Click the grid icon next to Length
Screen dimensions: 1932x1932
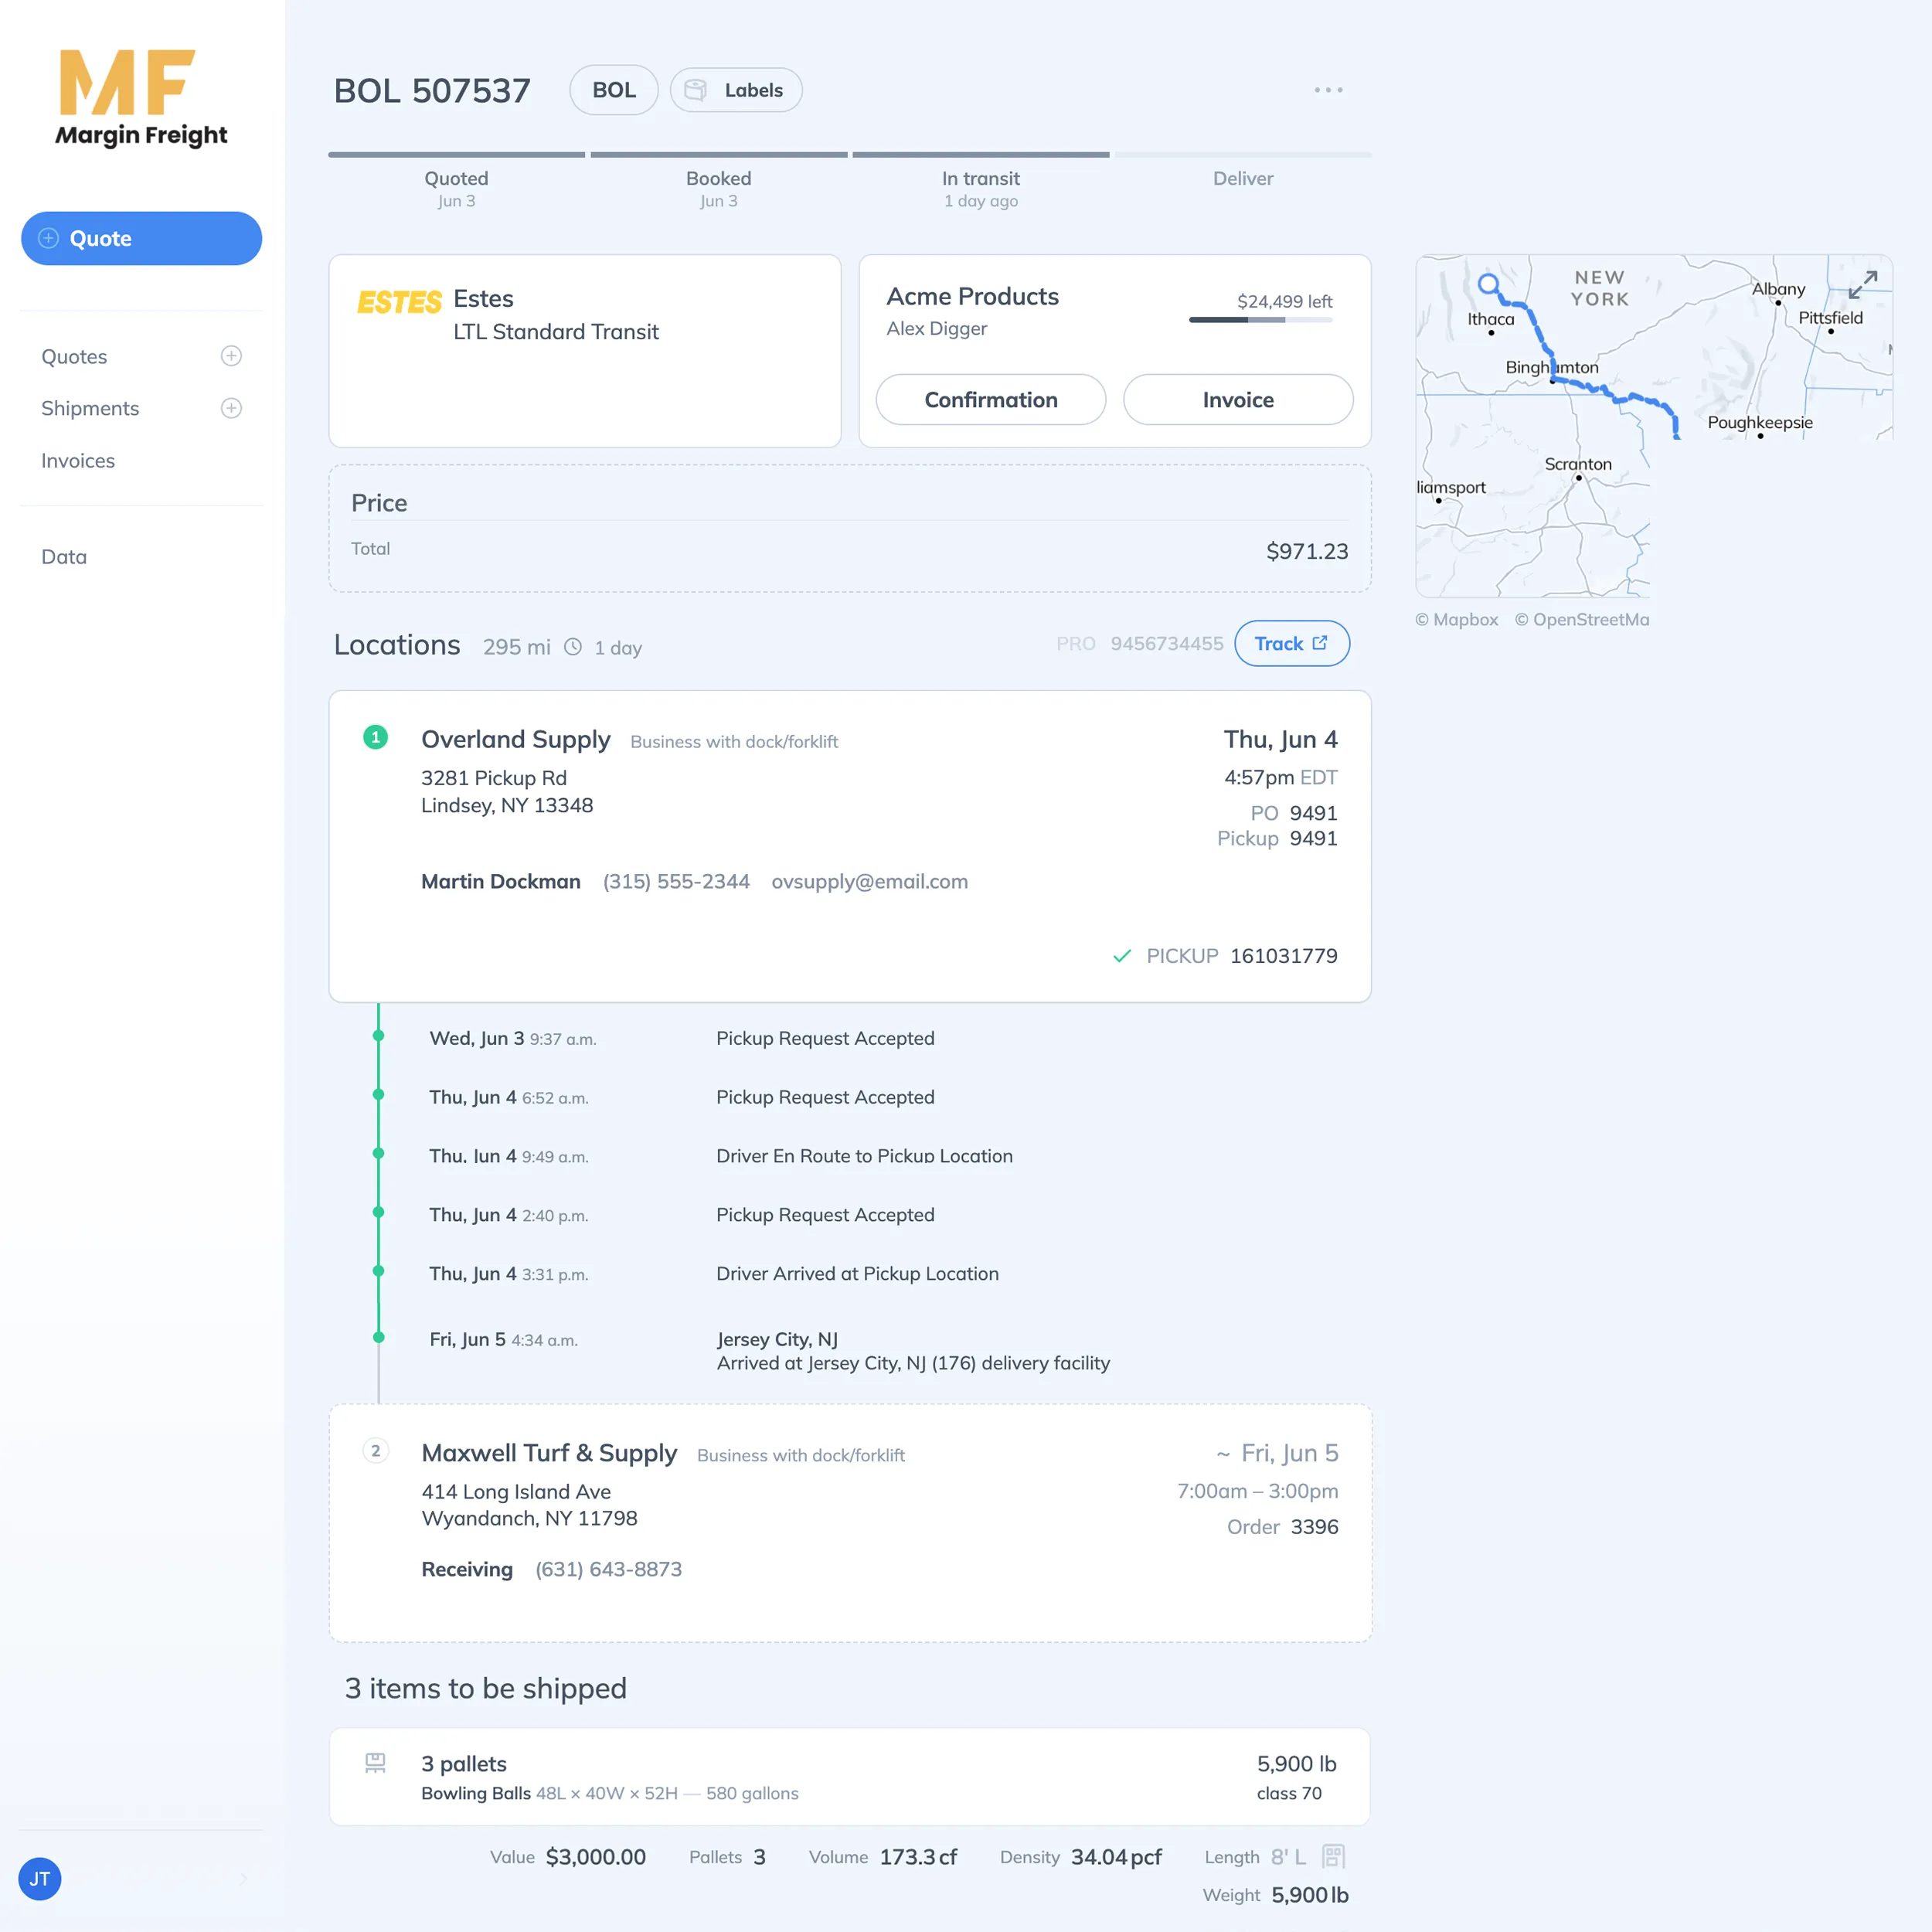pyautogui.click(x=1333, y=1857)
